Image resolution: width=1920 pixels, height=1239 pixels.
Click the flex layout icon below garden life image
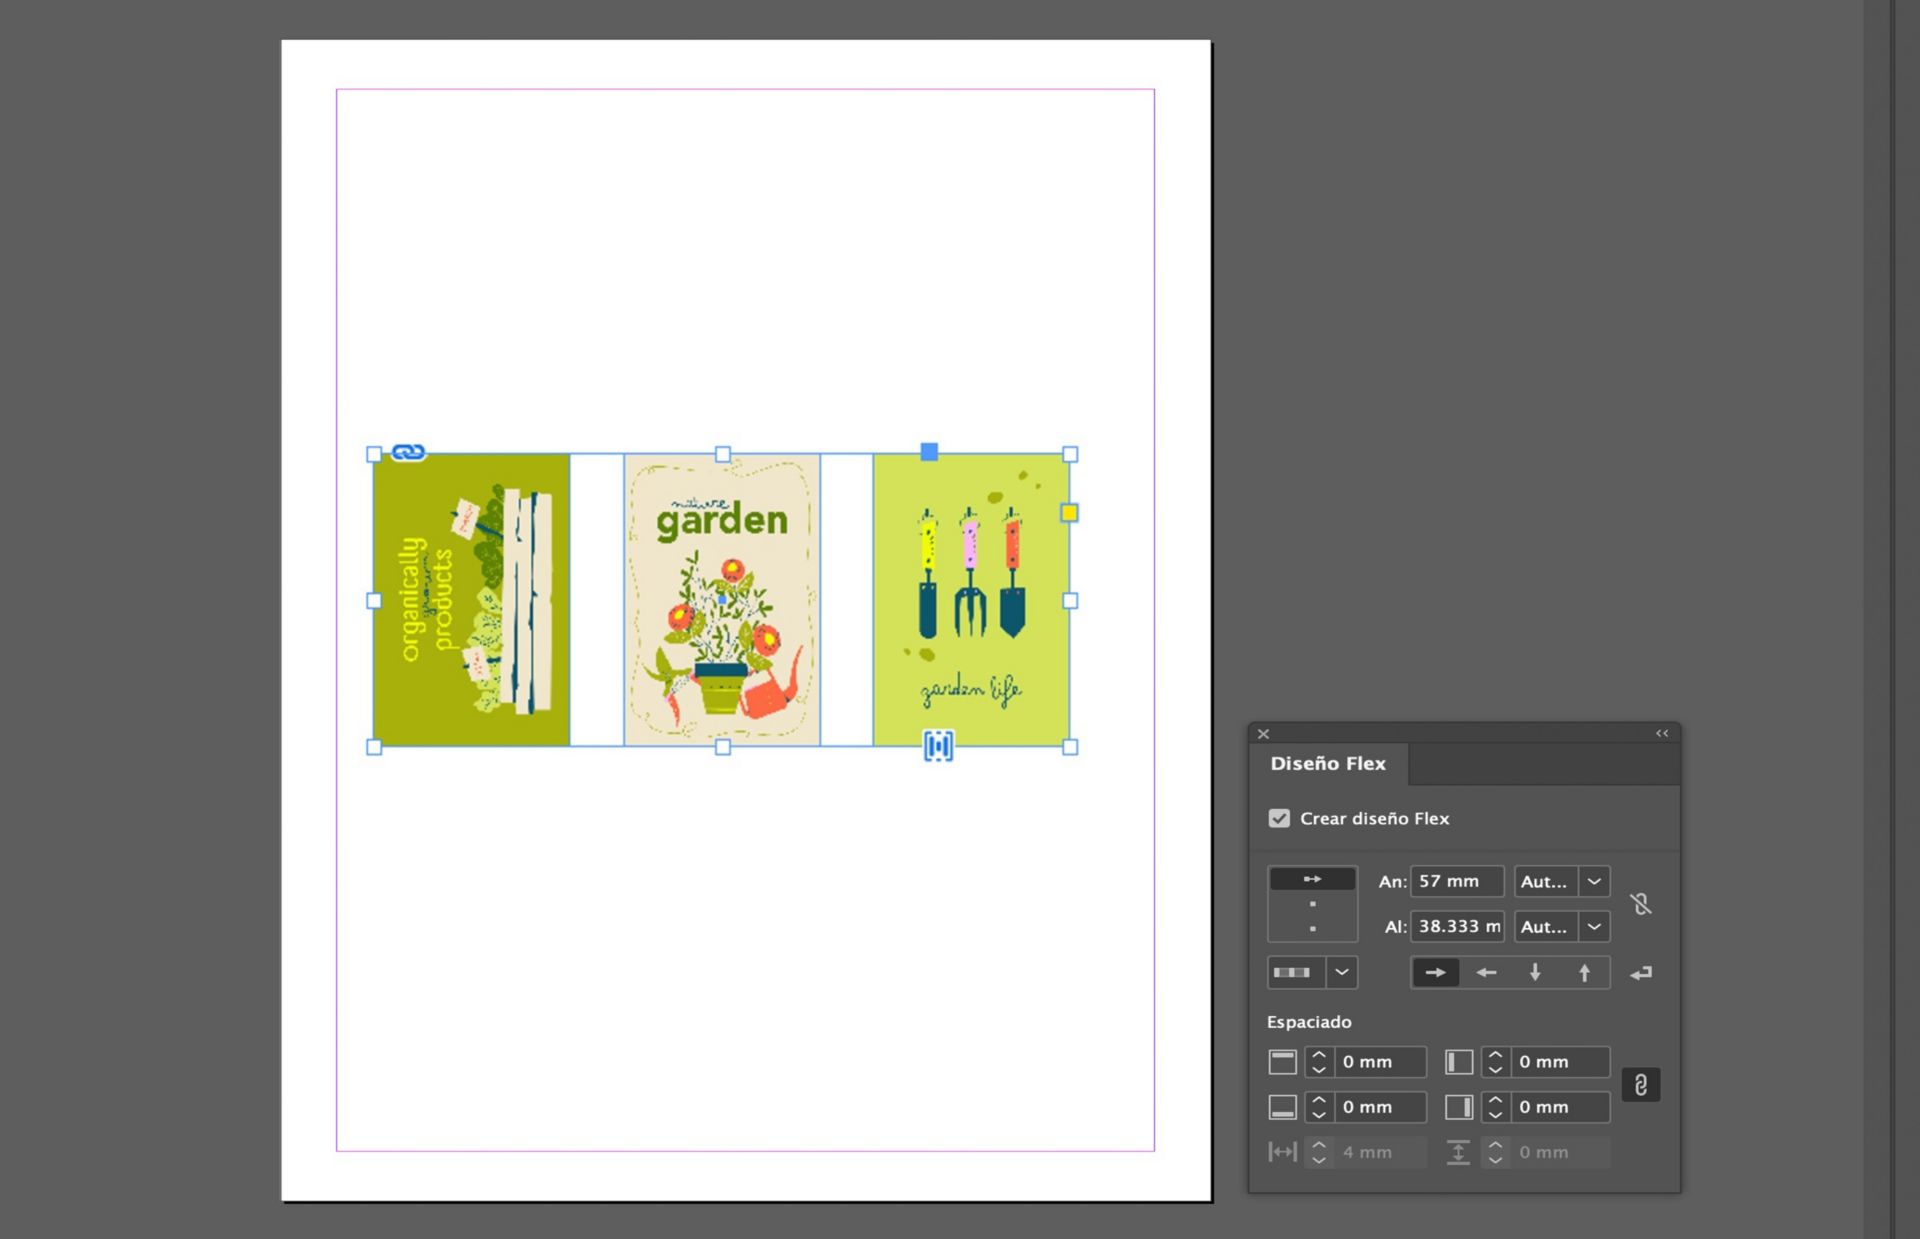[938, 745]
